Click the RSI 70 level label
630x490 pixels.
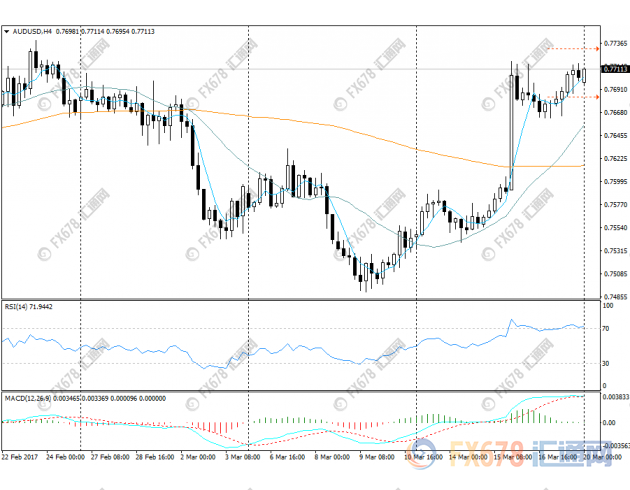[607, 328]
